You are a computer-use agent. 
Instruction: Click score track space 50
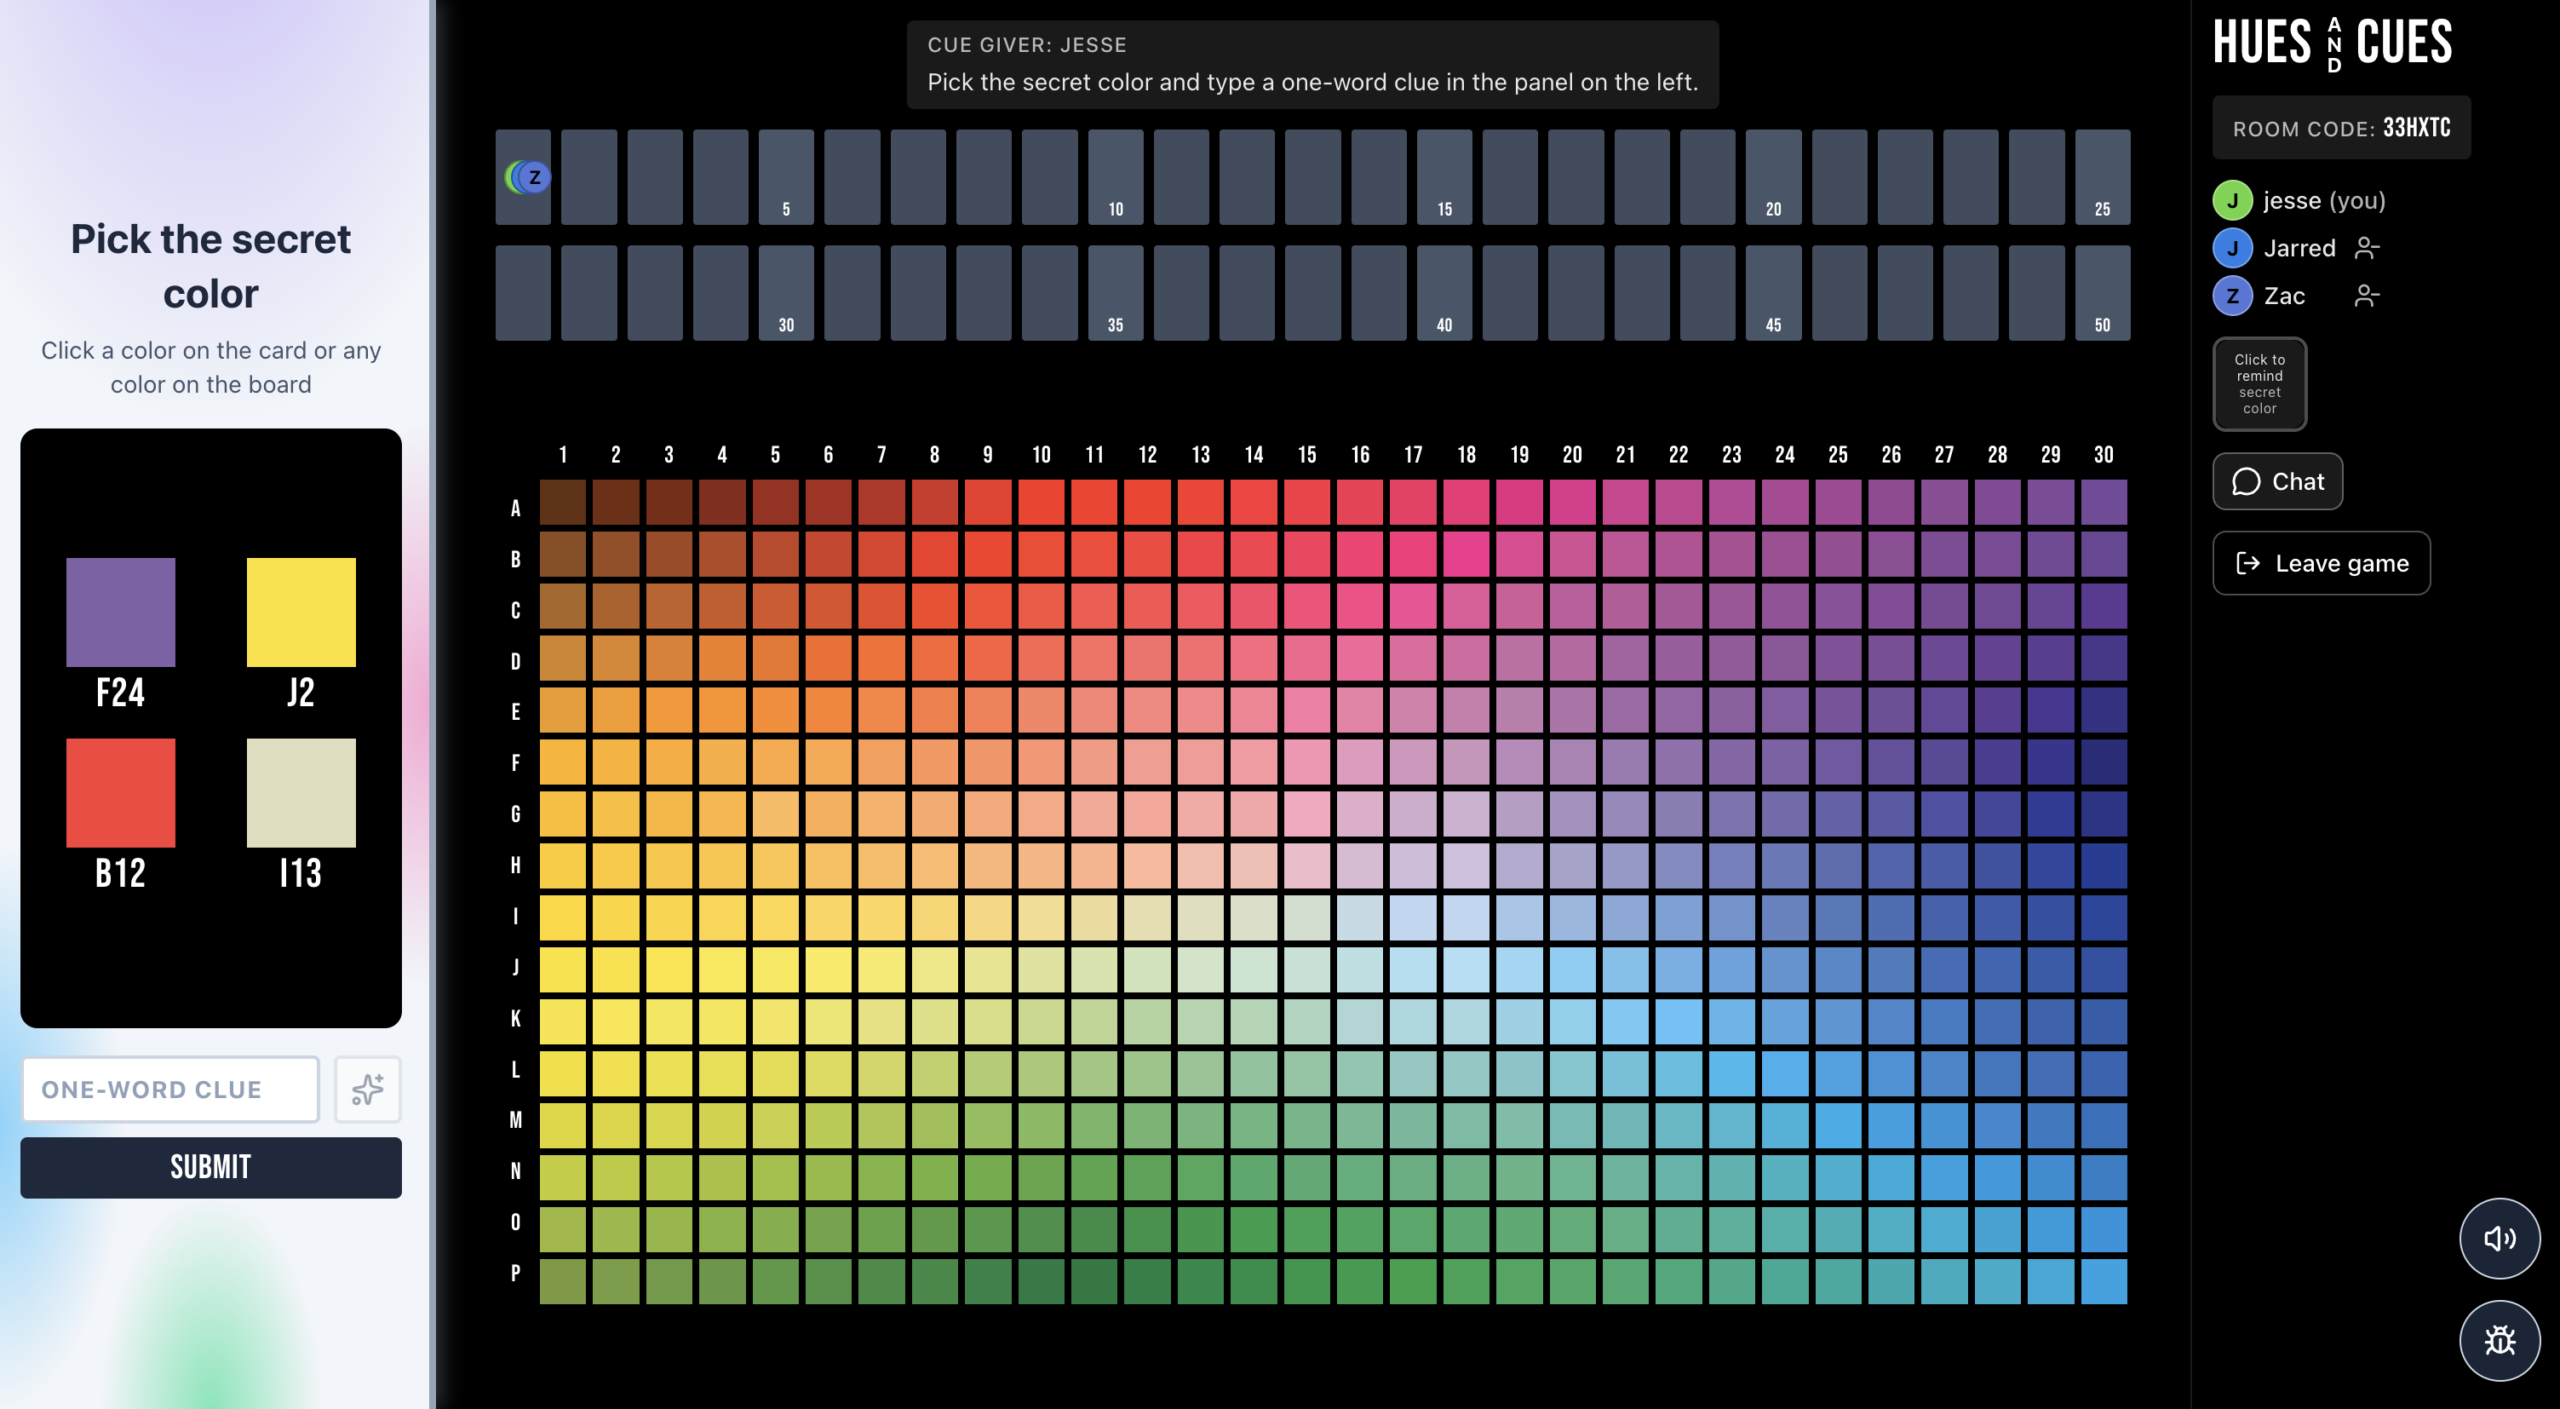[x=2103, y=293]
